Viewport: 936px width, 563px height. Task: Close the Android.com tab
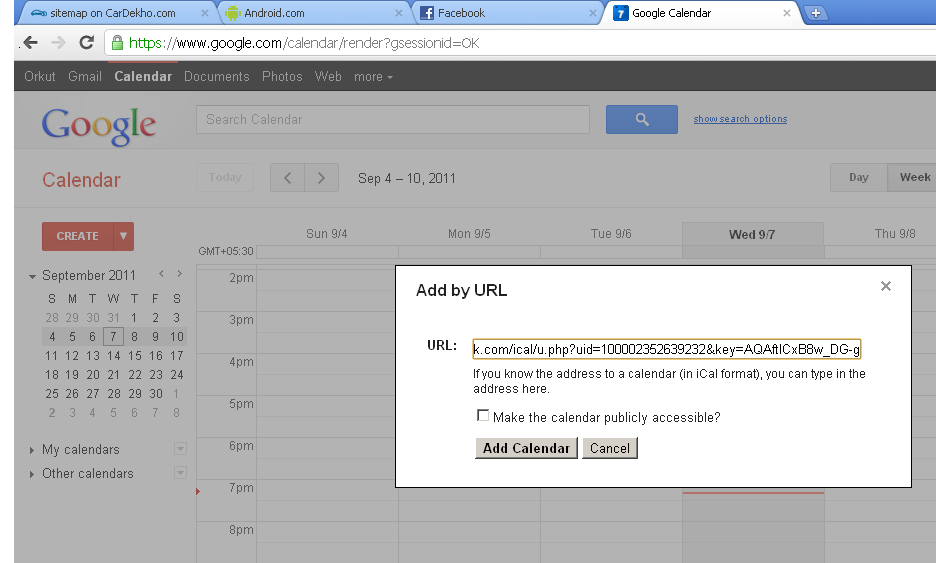point(399,13)
